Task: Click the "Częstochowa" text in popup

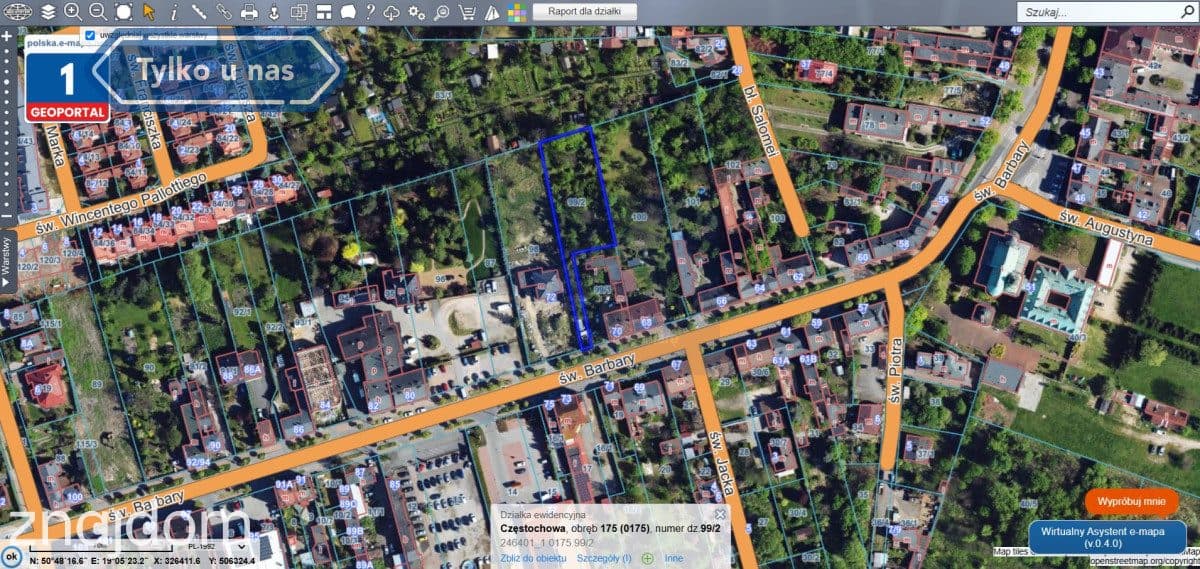Action: (x=533, y=528)
